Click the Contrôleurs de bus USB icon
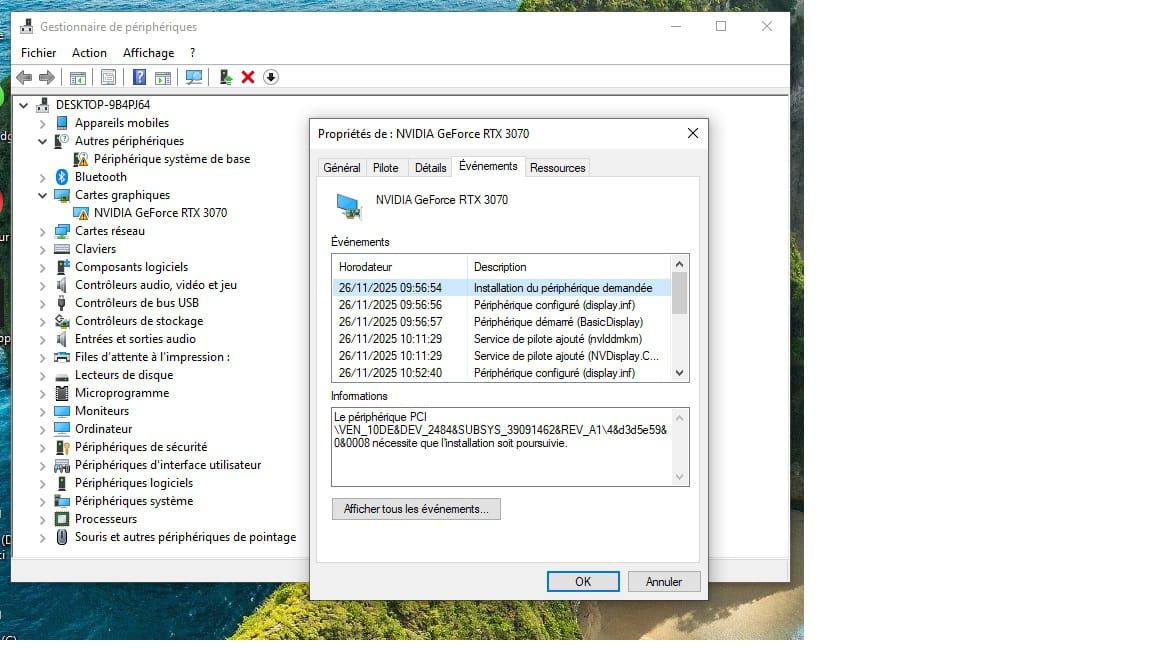The image size is (1152, 648). pyautogui.click(x=62, y=303)
